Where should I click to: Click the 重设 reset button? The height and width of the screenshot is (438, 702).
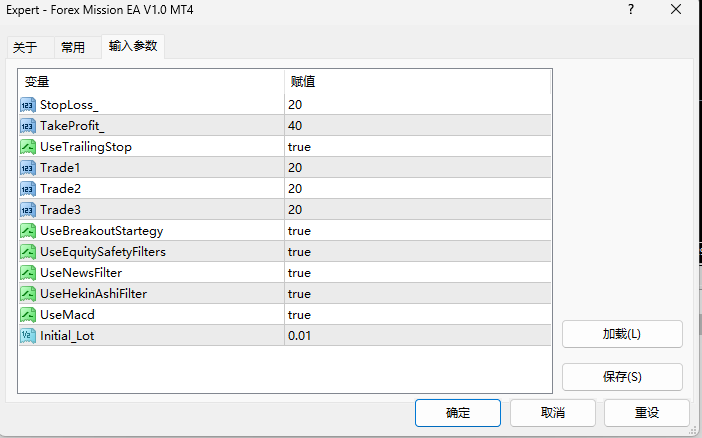647,413
